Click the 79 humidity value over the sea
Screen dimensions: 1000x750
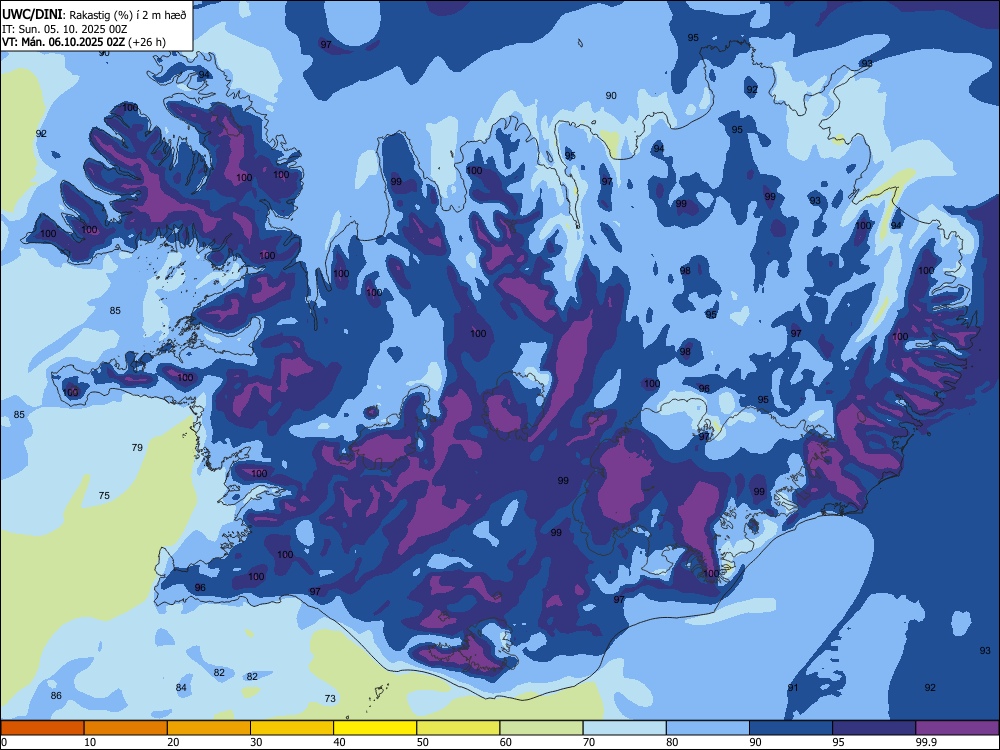[137, 448]
